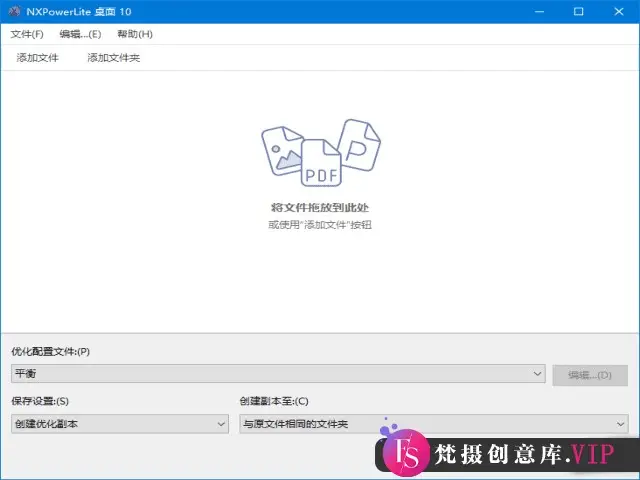
Task: Open the 创建副本至 dropdown with 与原文件相同的文件夹
Action: [x=433, y=424]
